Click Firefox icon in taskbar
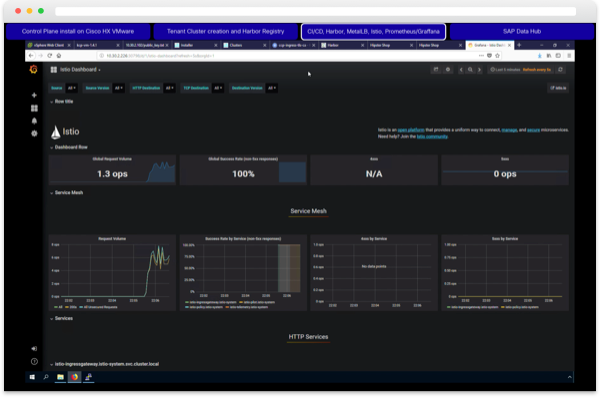 pos(75,377)
